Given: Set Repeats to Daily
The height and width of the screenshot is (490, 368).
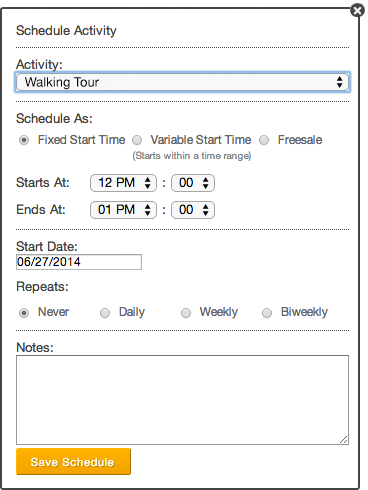Looking at the screenshot, I should pos(105,313).
